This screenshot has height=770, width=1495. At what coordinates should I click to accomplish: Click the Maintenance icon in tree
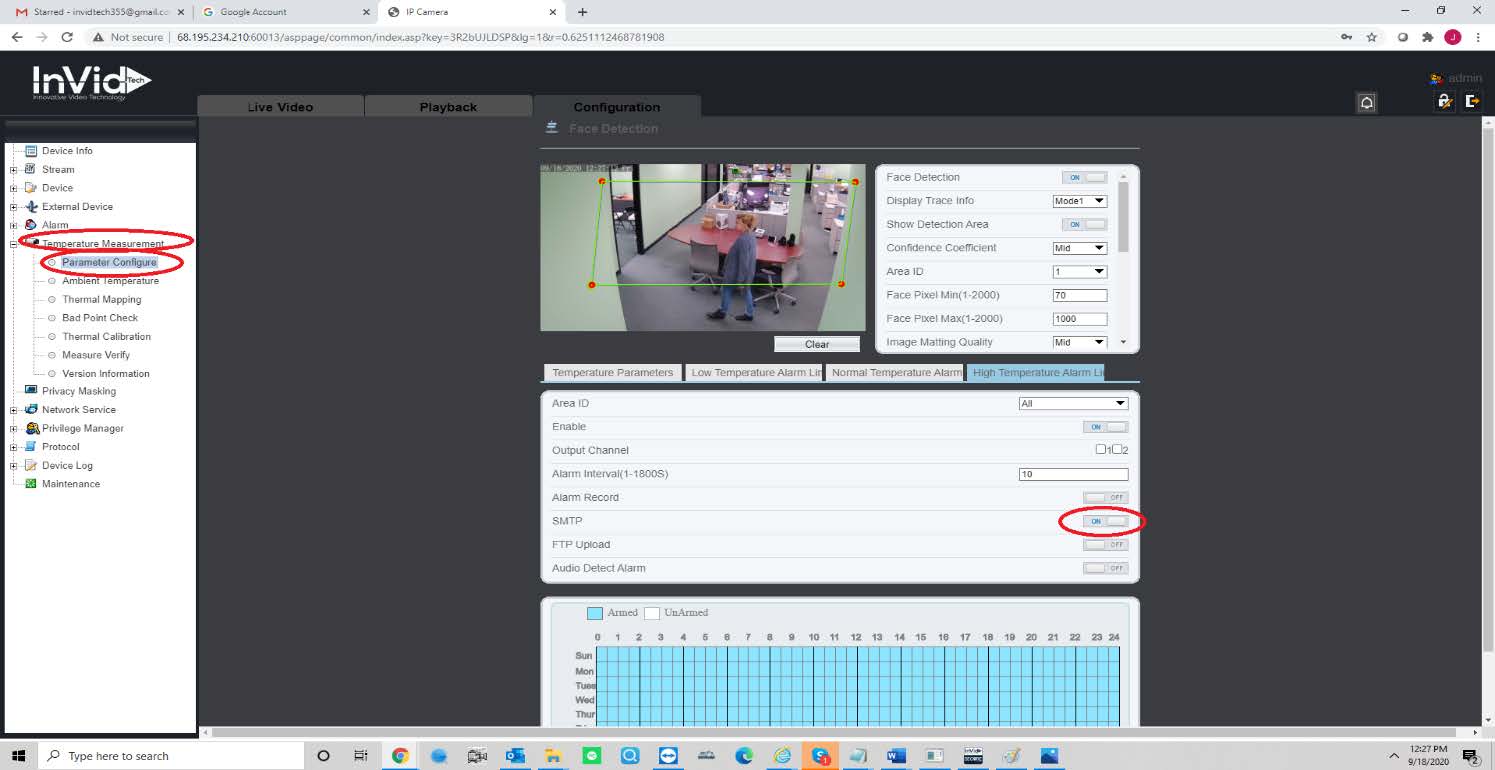coord(30,484)
